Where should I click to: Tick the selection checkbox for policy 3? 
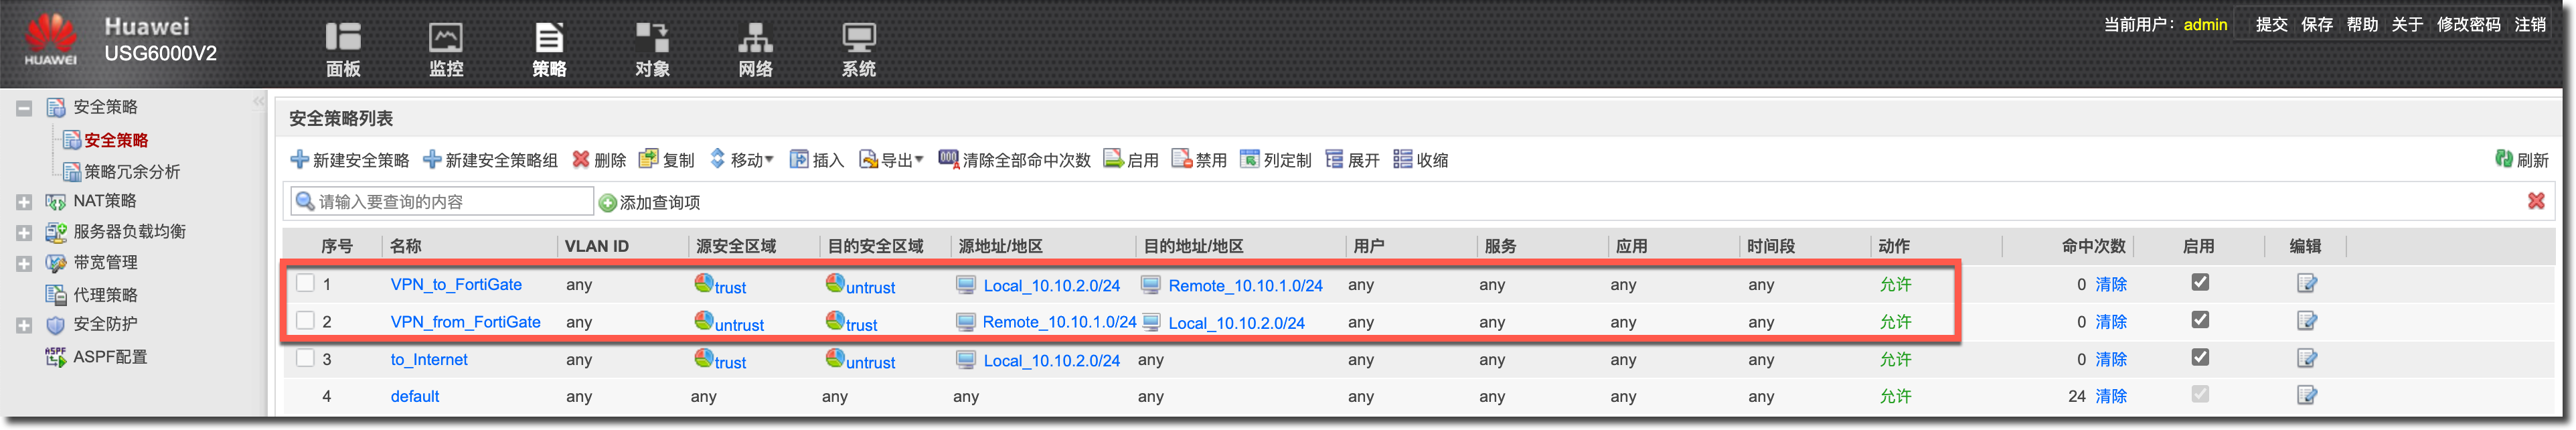pyautogui.click(x=306, y=358)
